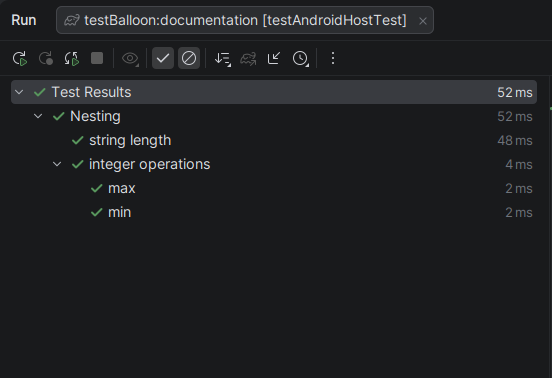
Task: Collapse the Test Results root node
Action: click(19, 92)
